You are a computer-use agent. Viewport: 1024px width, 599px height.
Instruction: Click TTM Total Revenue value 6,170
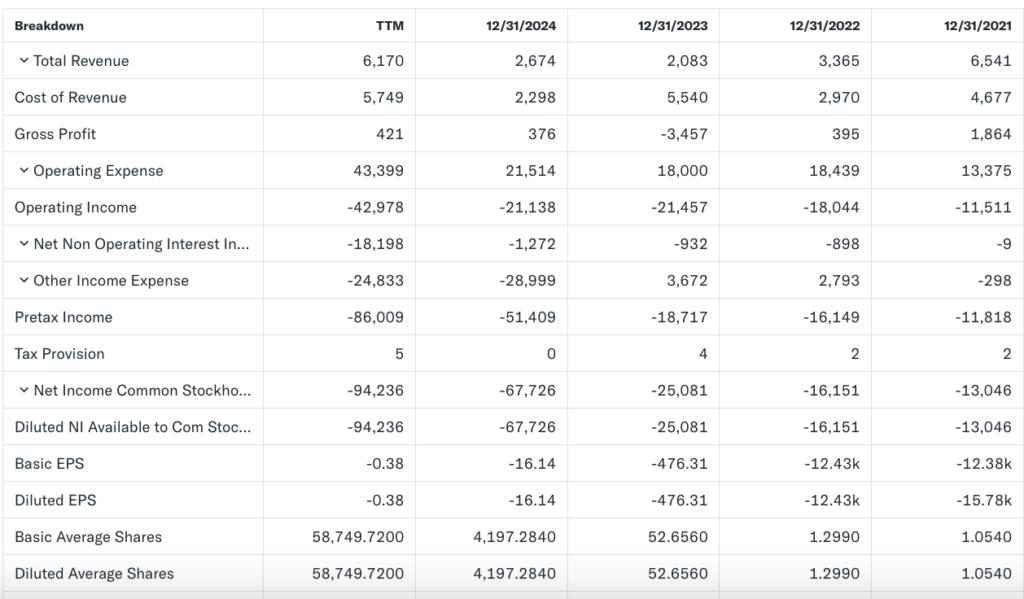(x=383, y=61)
